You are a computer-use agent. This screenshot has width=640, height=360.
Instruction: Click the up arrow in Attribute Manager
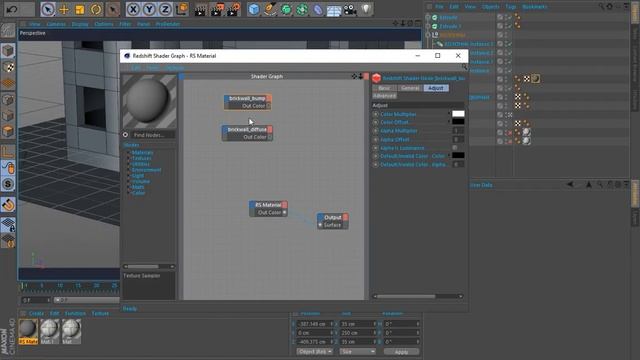589,184
